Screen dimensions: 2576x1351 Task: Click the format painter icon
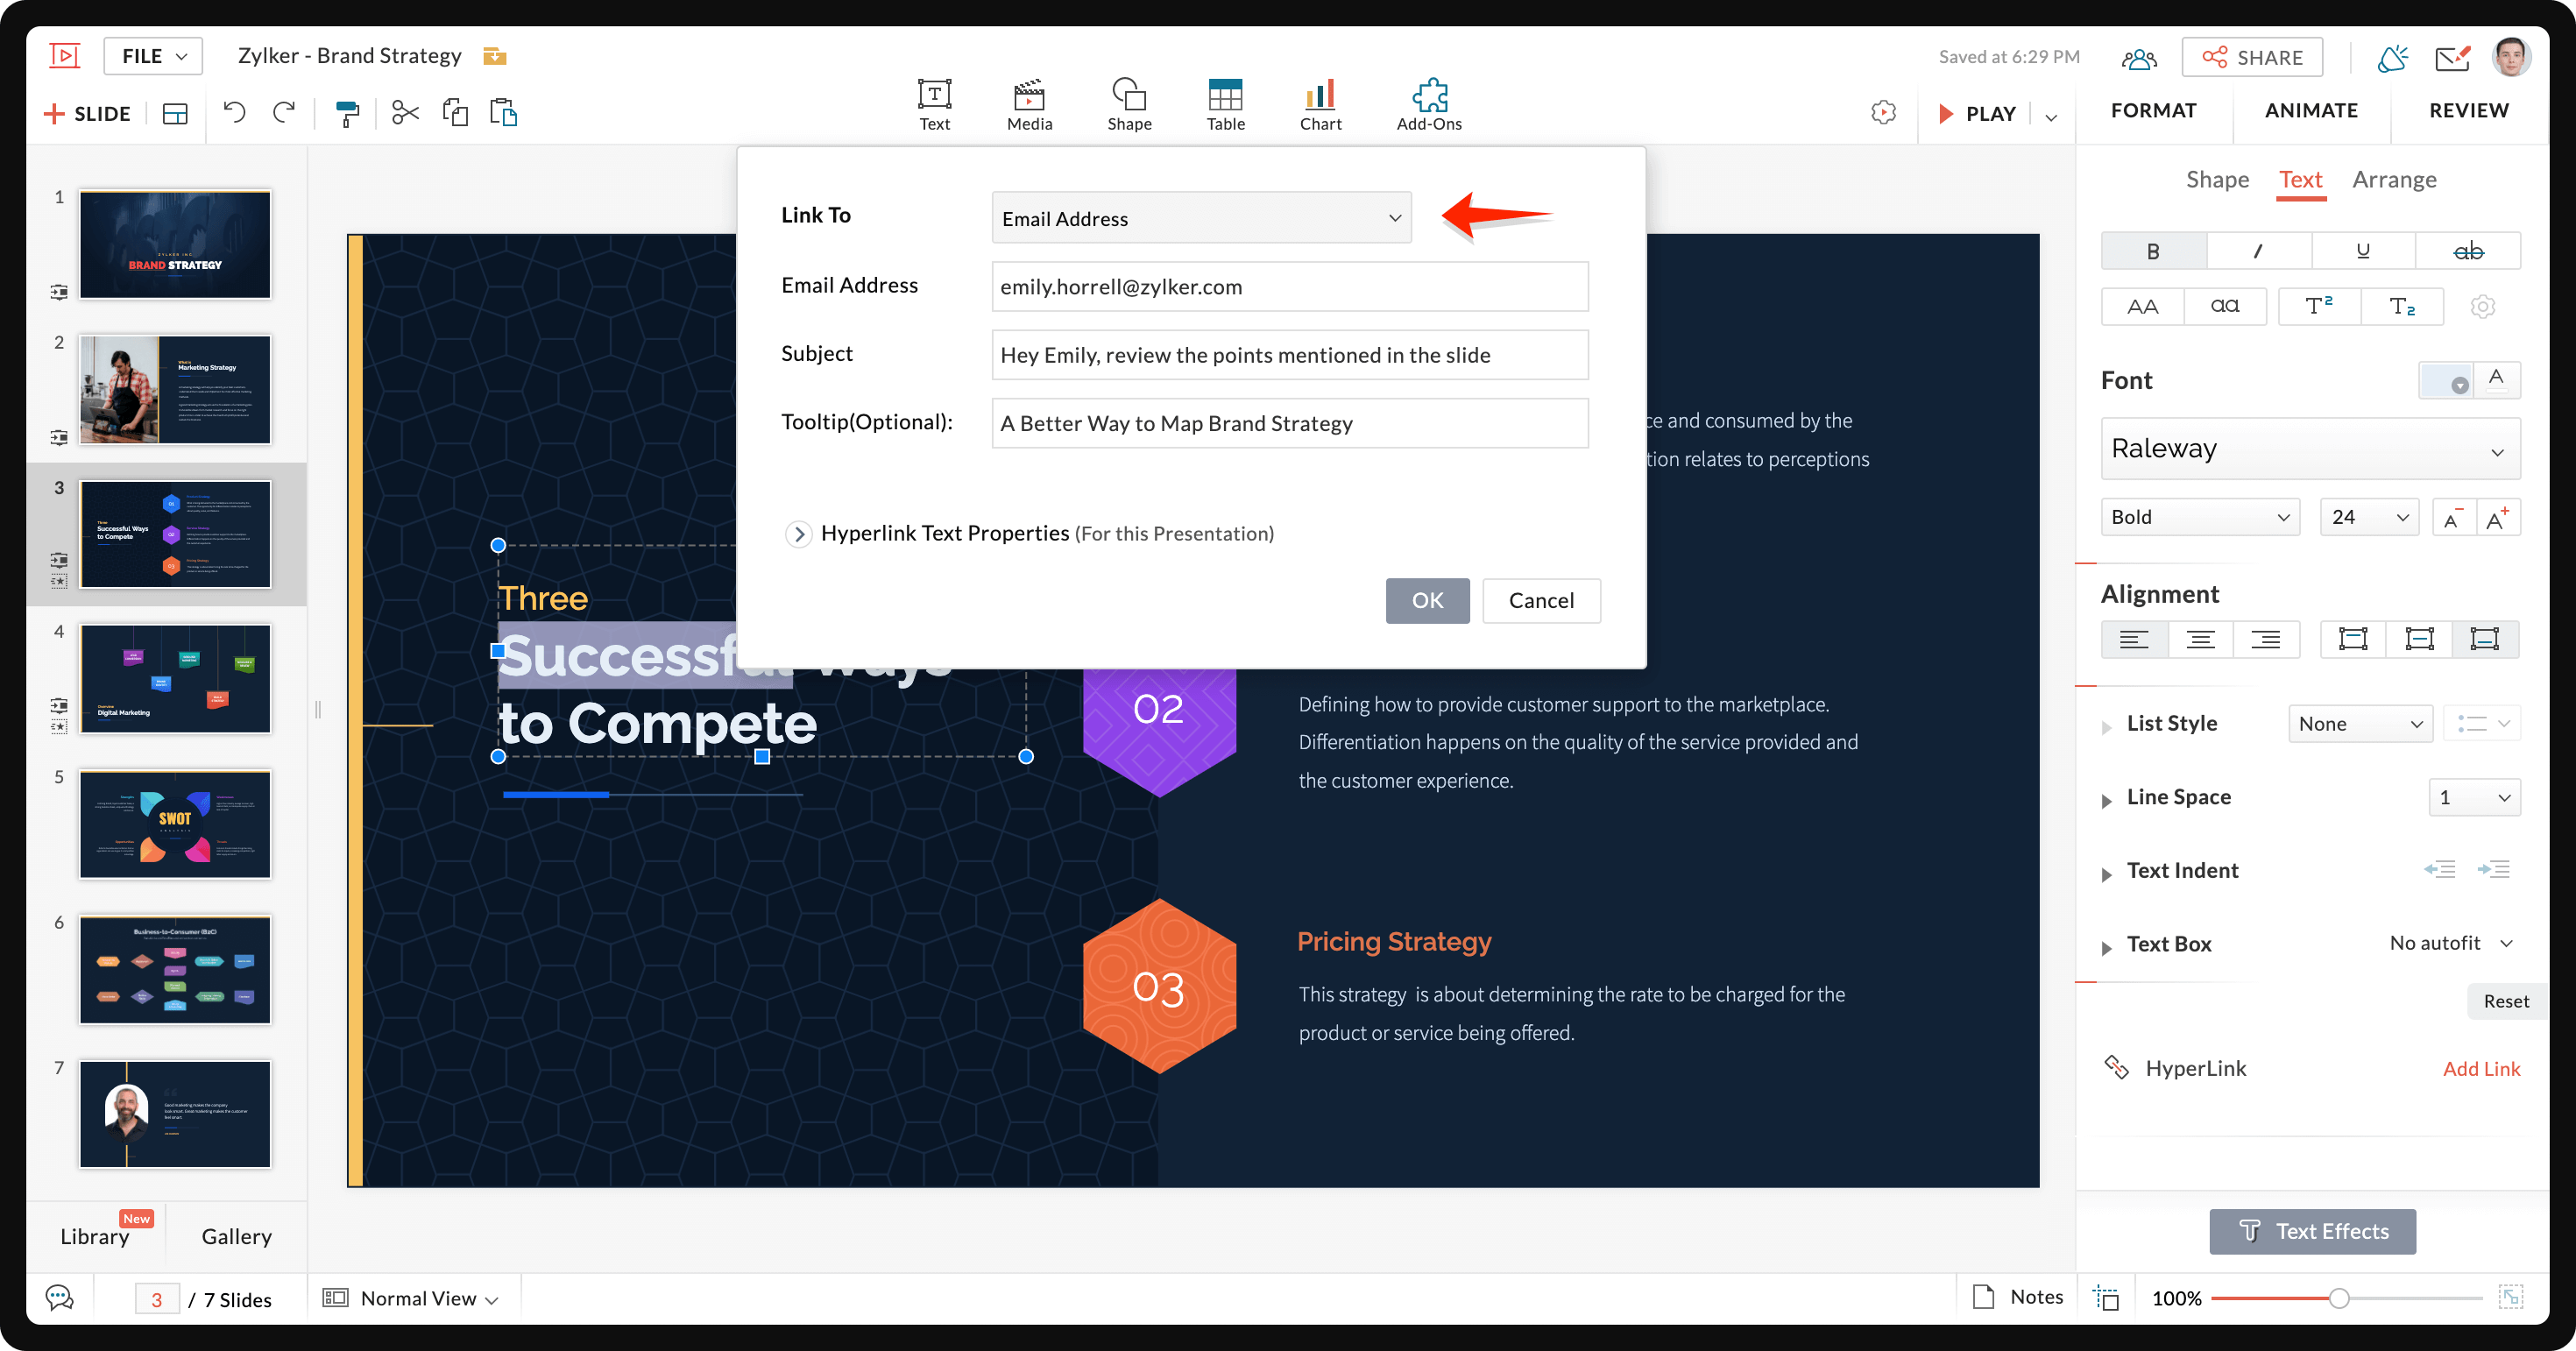pyautogui.click(x=347, y=114)
